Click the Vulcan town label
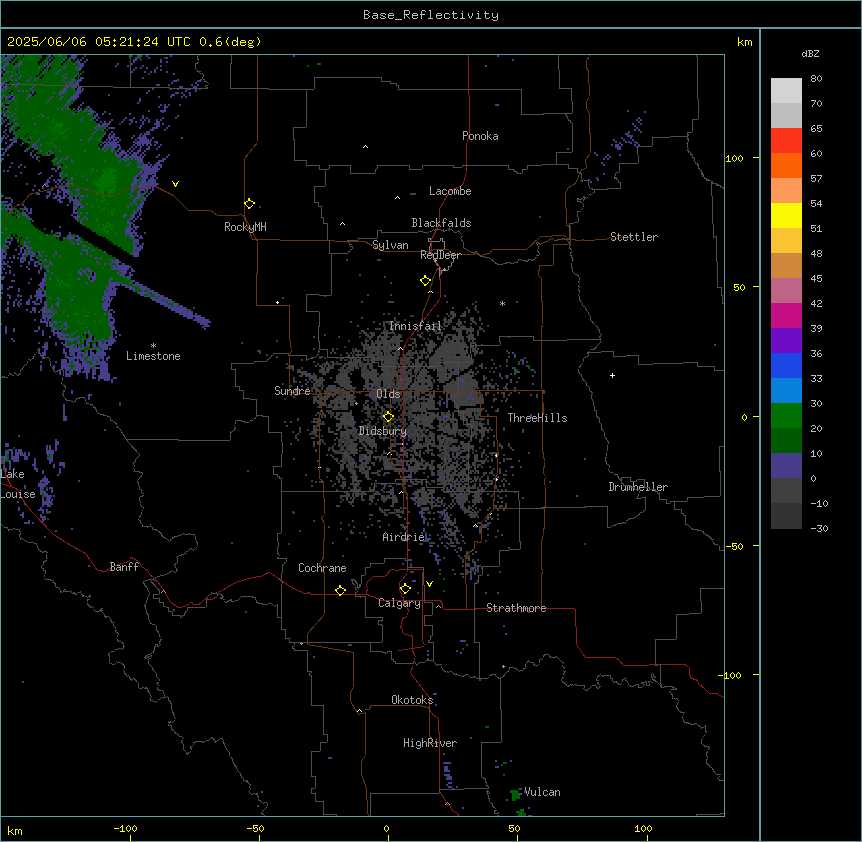862x842 pixels. pos(542,792)
